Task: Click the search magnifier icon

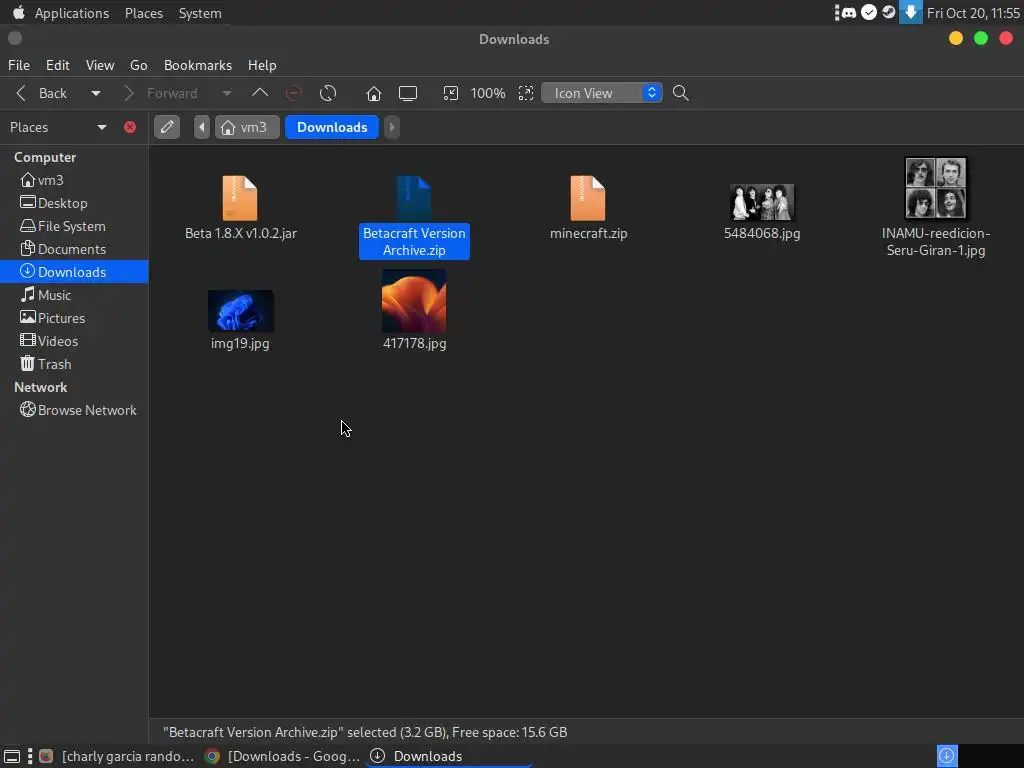Action: click(x=680, y=93)
